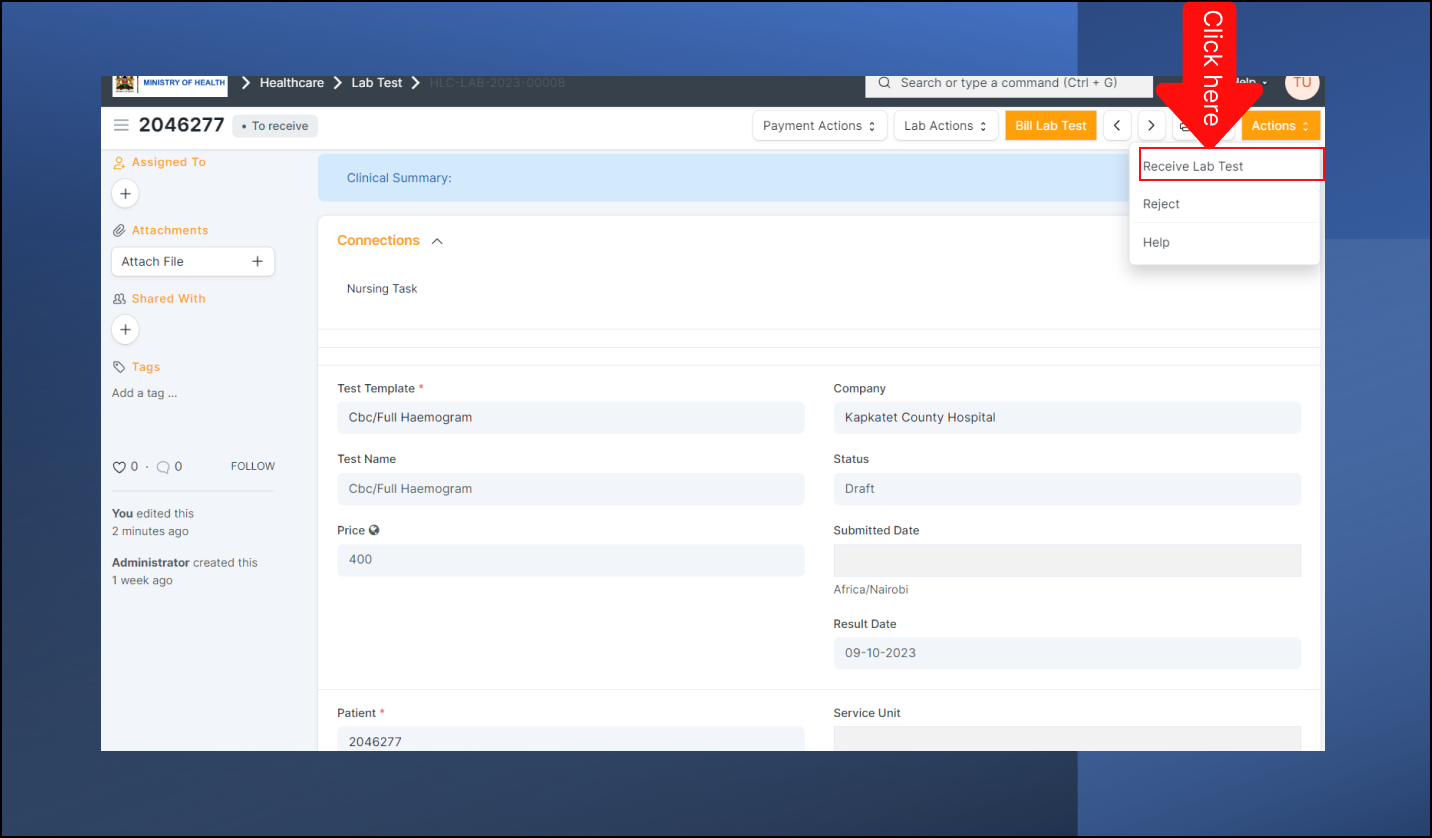Click the Assigned To person icon
Viewport: 1432px width, 838px height.
119,162
